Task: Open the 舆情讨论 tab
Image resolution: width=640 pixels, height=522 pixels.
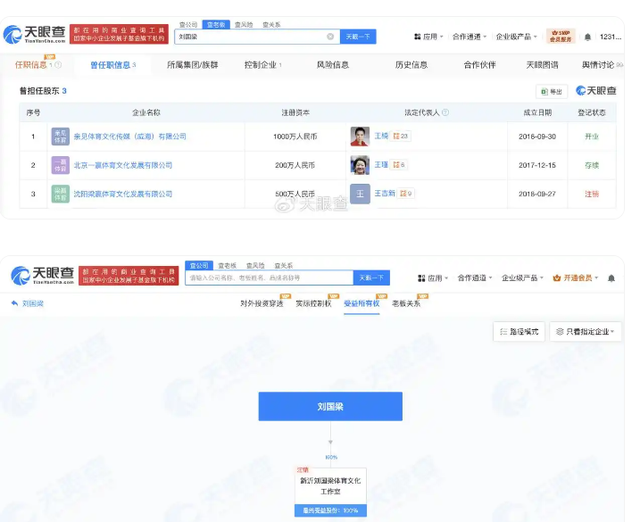Action: pos(602,65)
